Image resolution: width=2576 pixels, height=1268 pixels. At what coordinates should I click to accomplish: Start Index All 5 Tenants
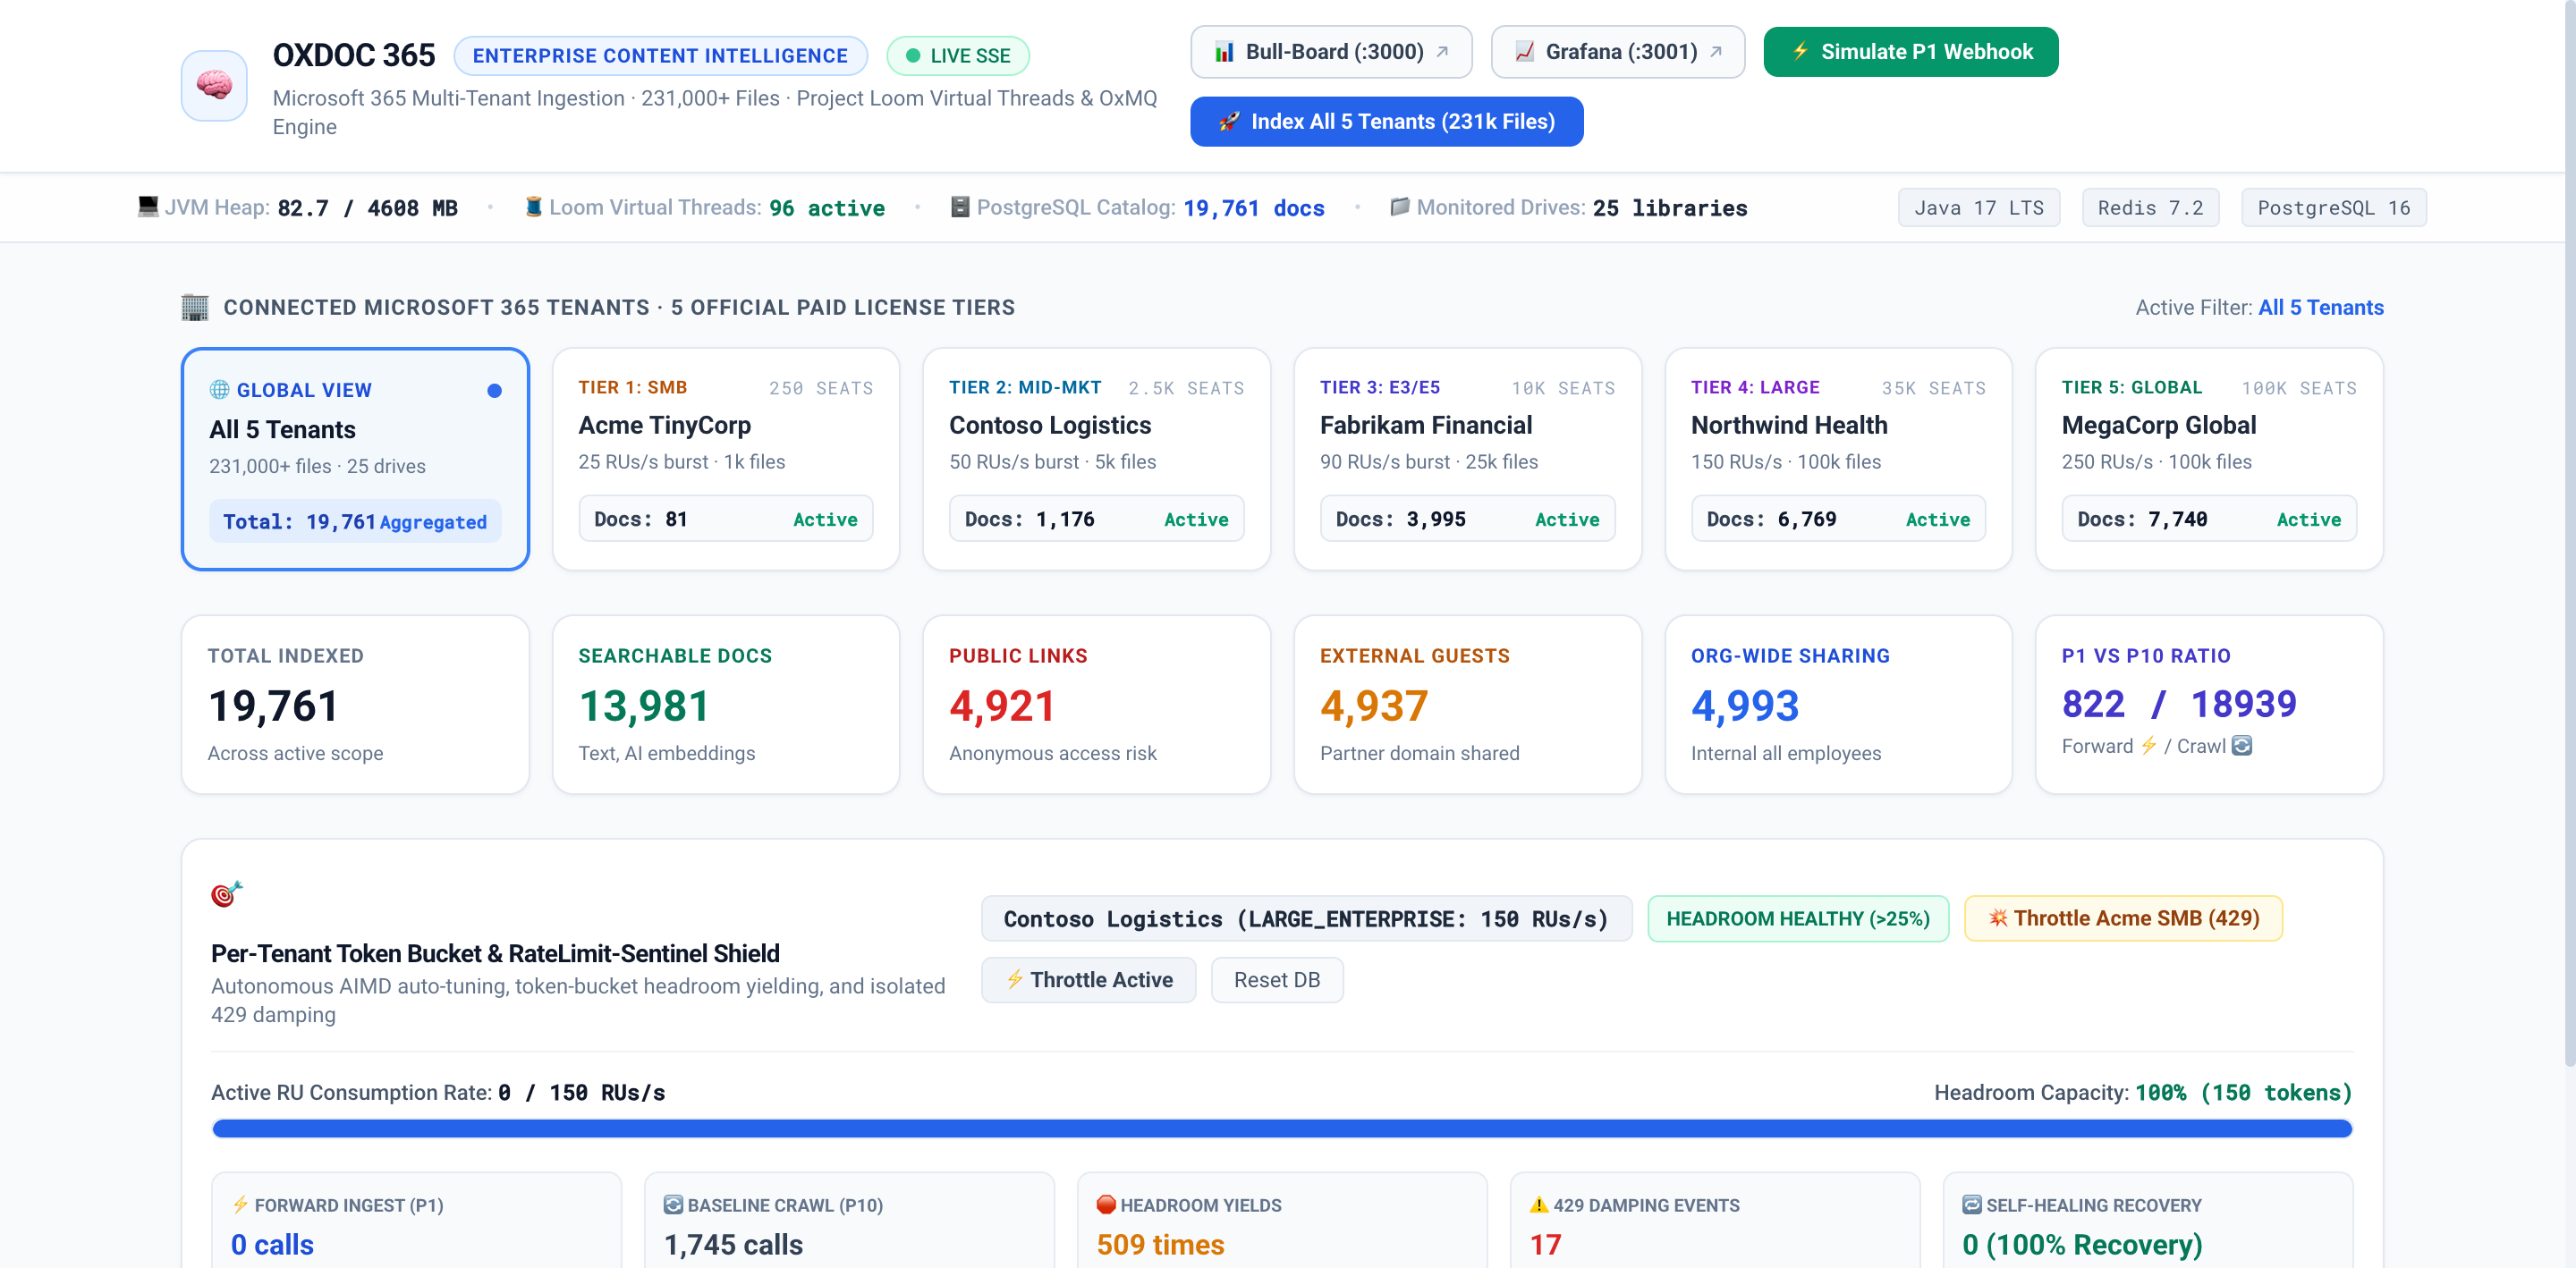click(1386, 122)
